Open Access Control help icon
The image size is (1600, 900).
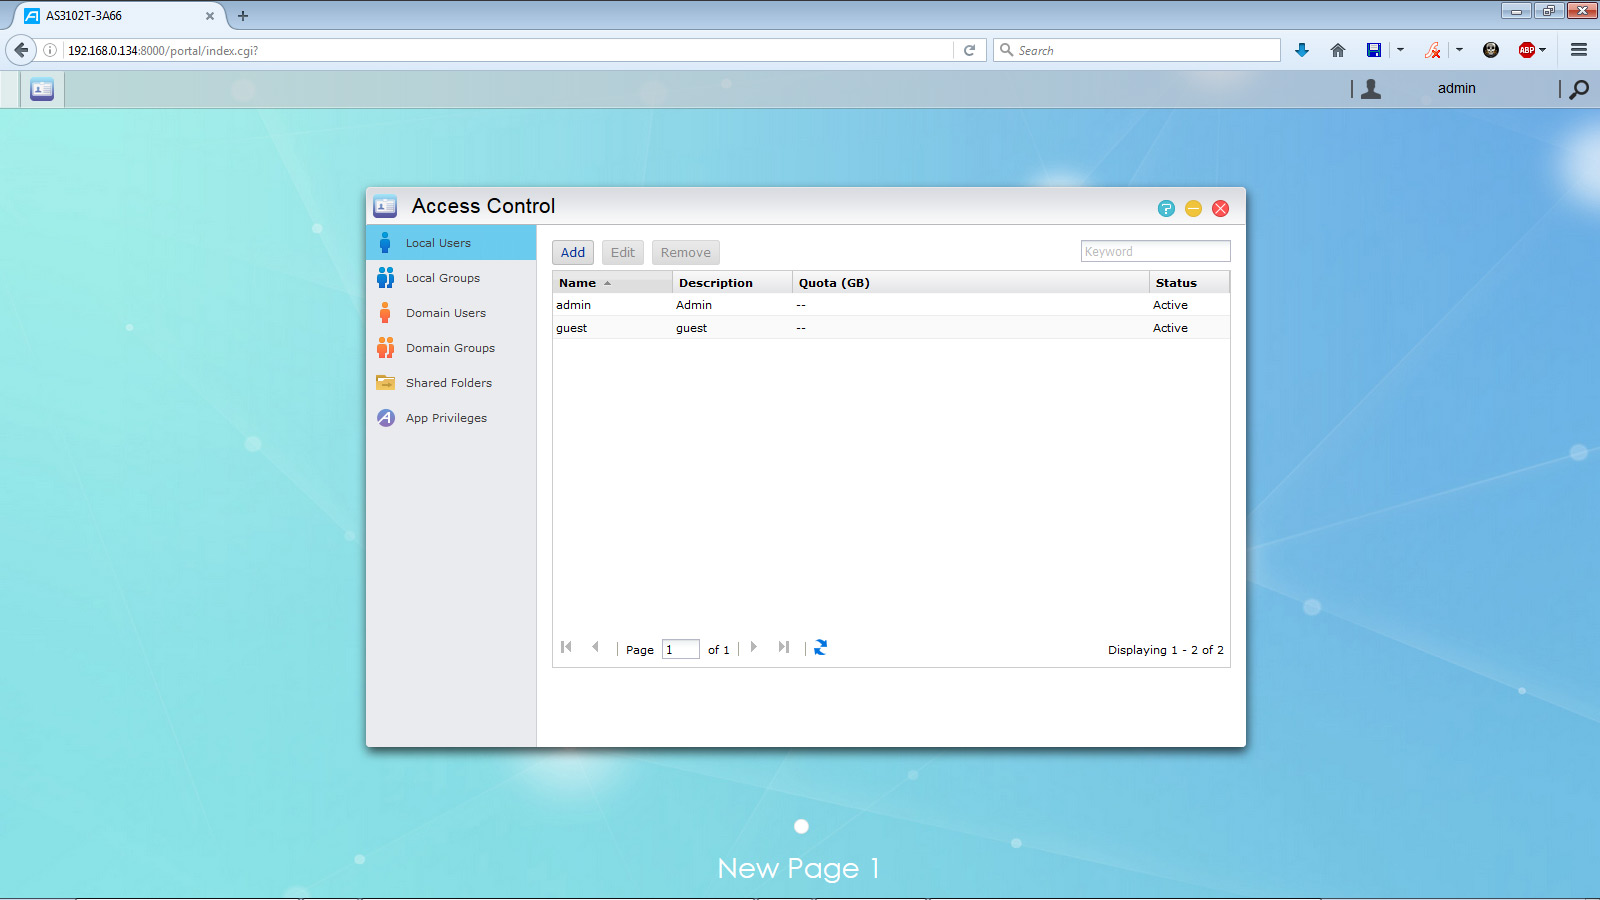(1166, 208)
